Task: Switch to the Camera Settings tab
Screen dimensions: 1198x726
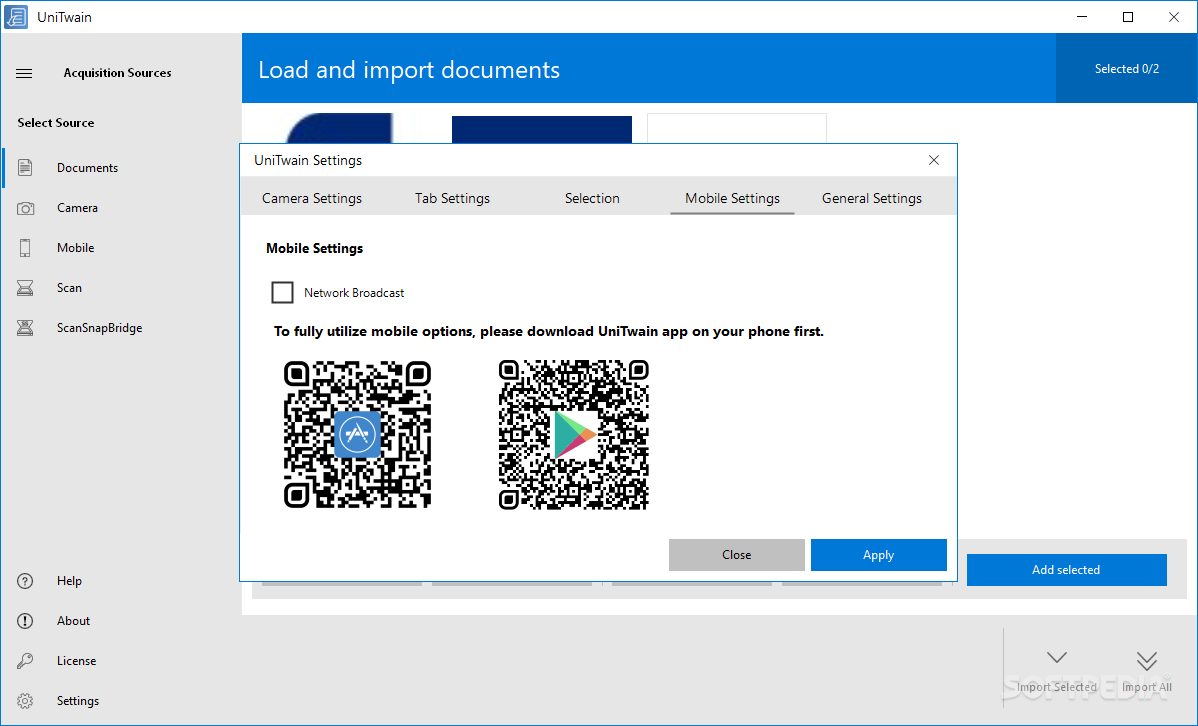Action: click(312, 198)
